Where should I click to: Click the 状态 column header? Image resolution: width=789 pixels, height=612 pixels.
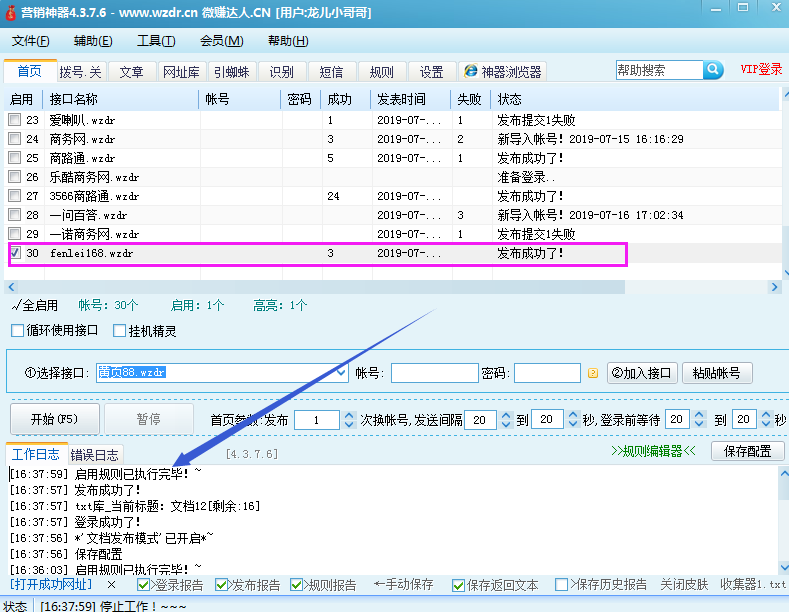(635, 100)
